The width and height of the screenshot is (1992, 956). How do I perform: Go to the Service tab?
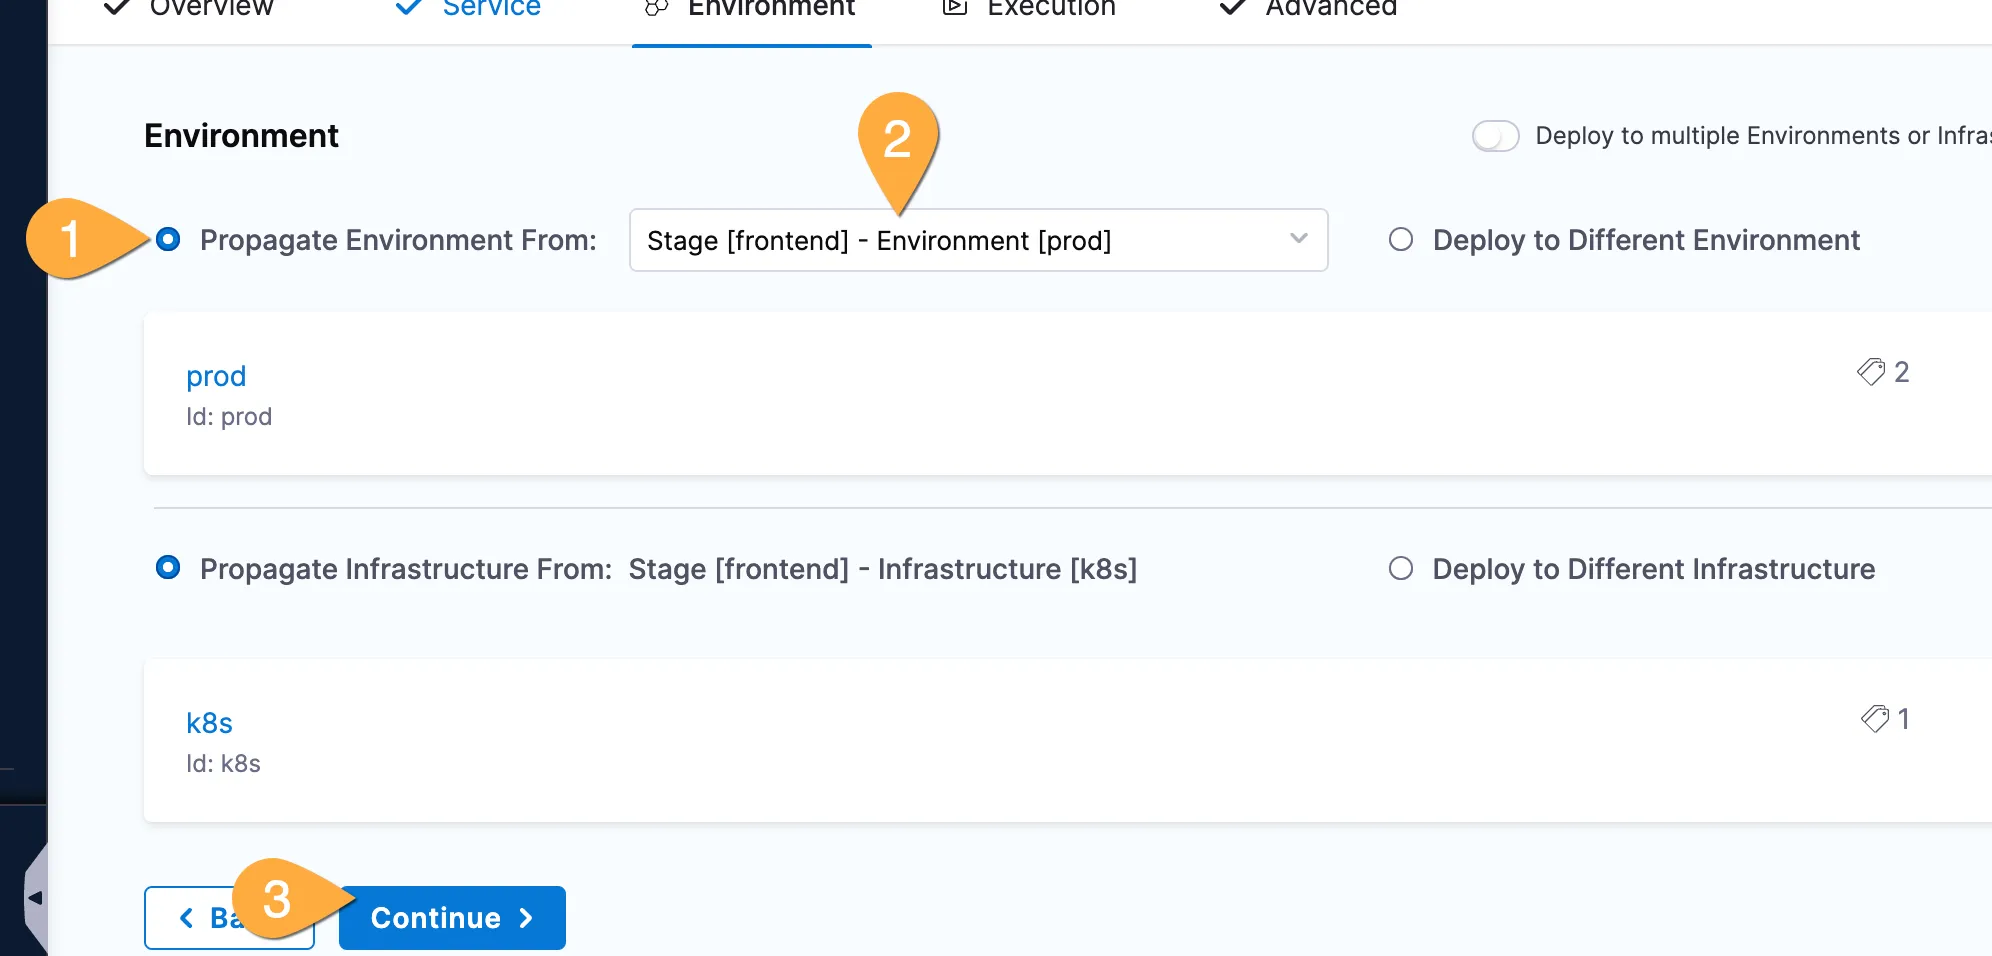(490, 10)
